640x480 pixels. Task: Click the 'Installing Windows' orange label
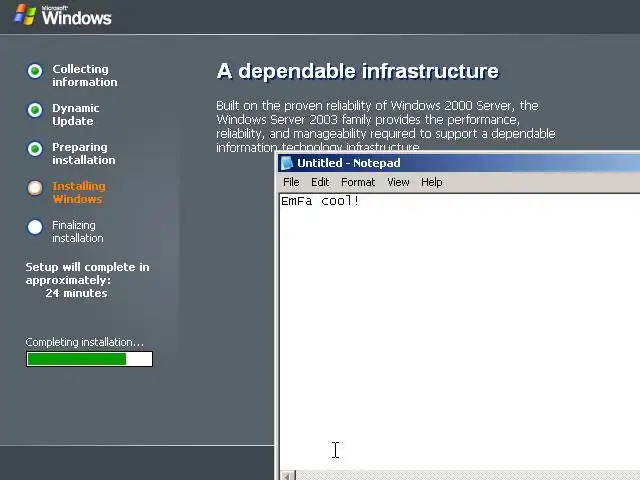(x=79, y=193)
